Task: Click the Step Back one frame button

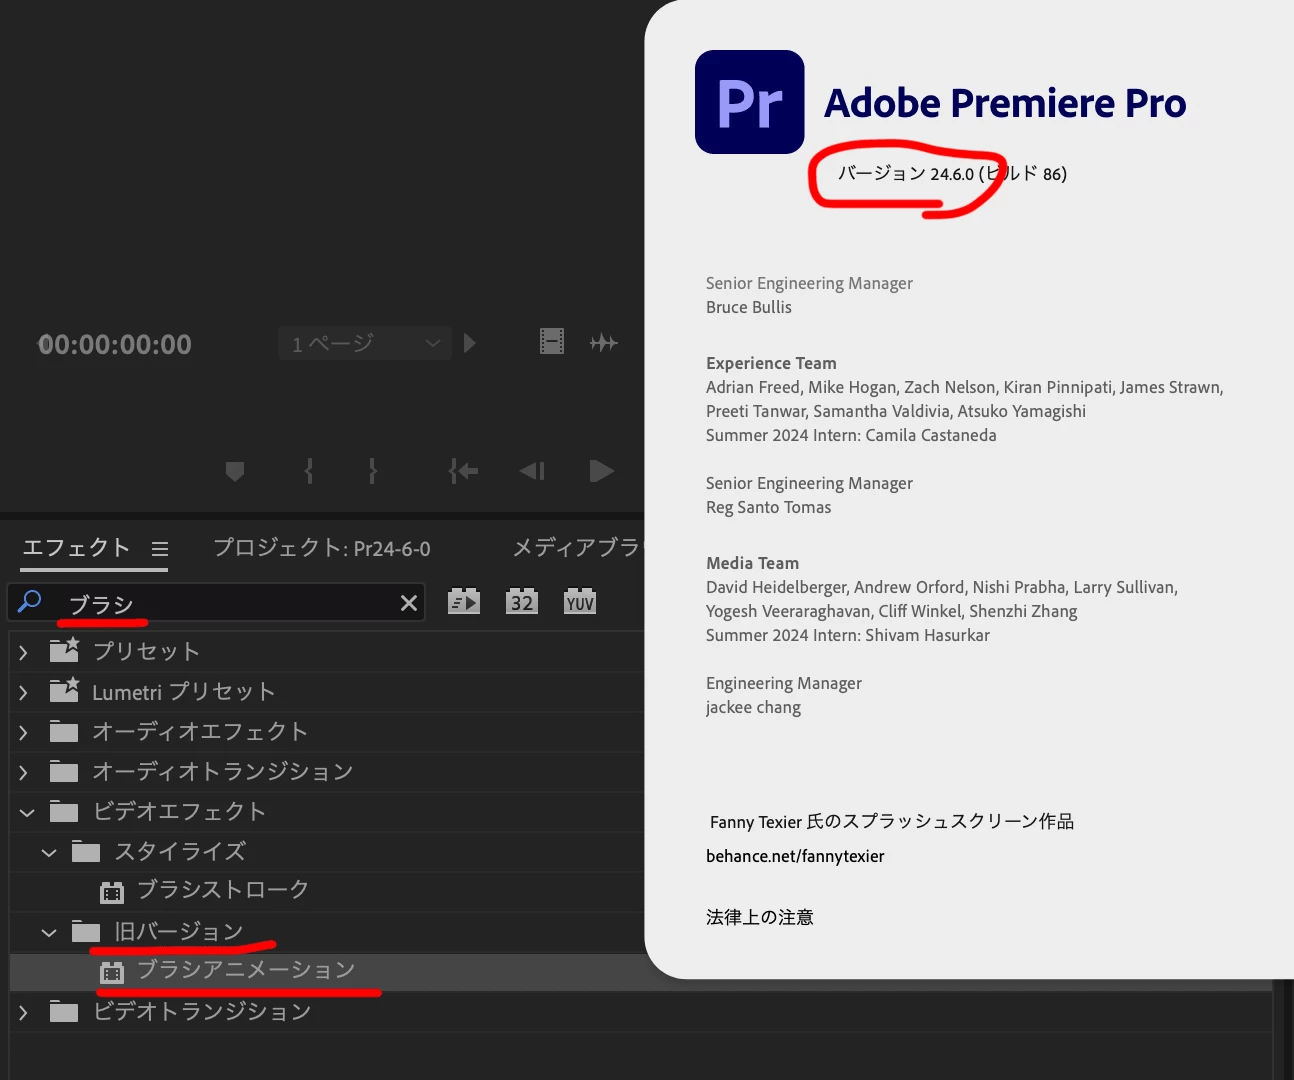Action: pyautogui.click(x=532, y=471)
